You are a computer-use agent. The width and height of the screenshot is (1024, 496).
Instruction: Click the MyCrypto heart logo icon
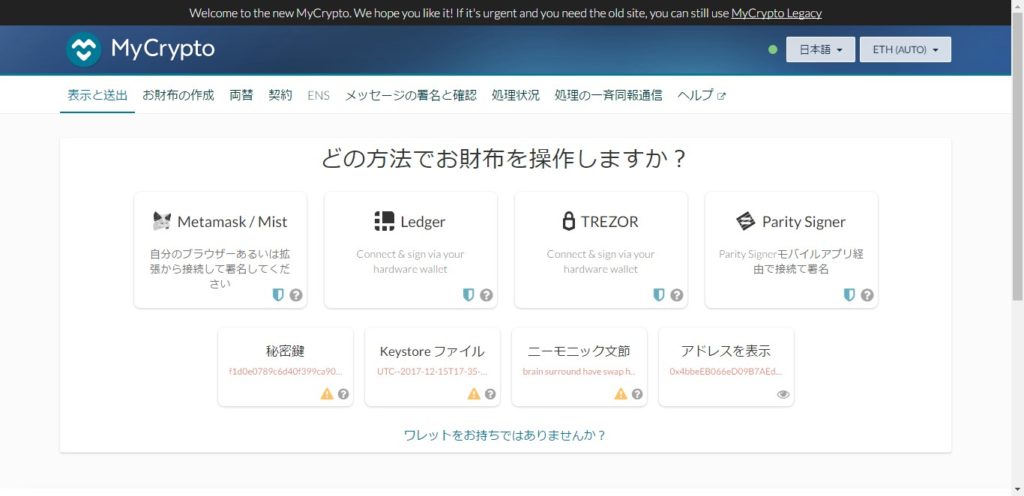(84, 49)
